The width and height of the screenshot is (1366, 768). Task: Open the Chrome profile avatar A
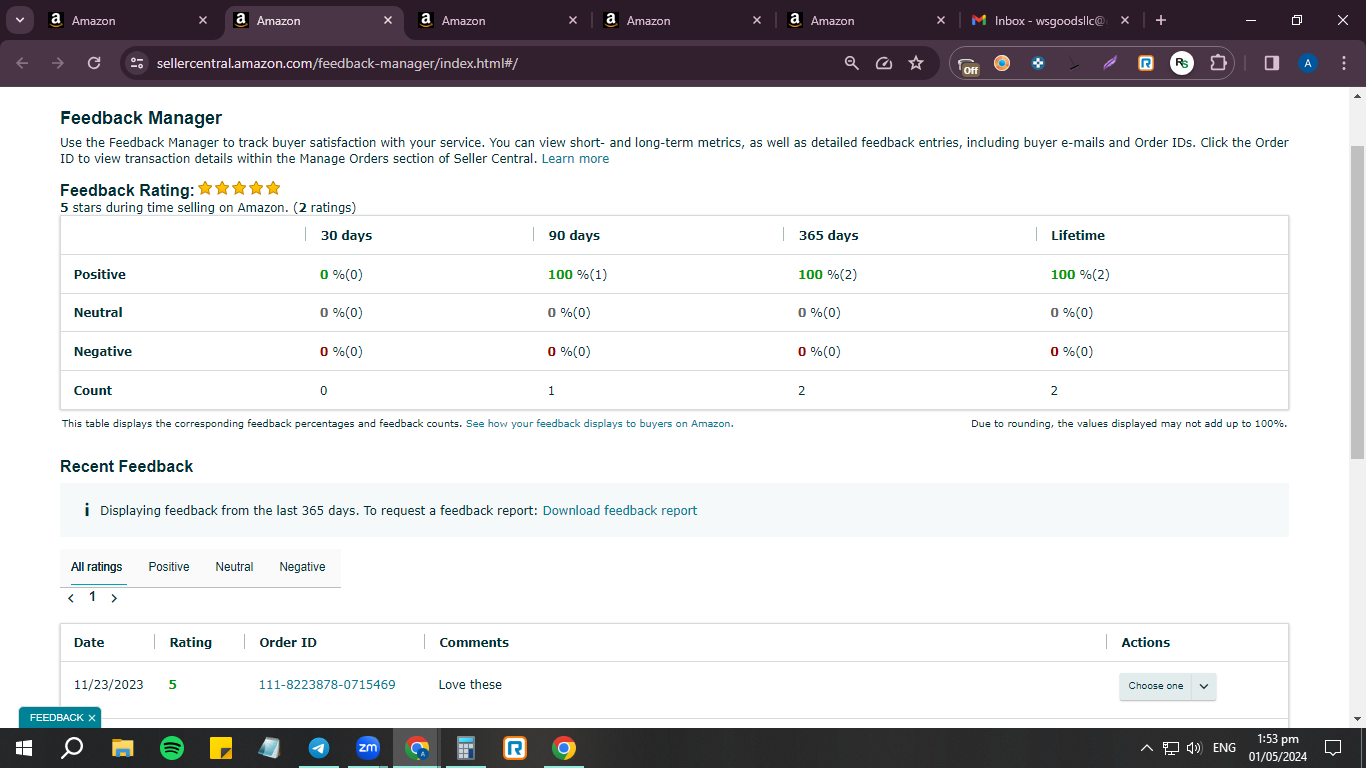tap(1308, 63)
